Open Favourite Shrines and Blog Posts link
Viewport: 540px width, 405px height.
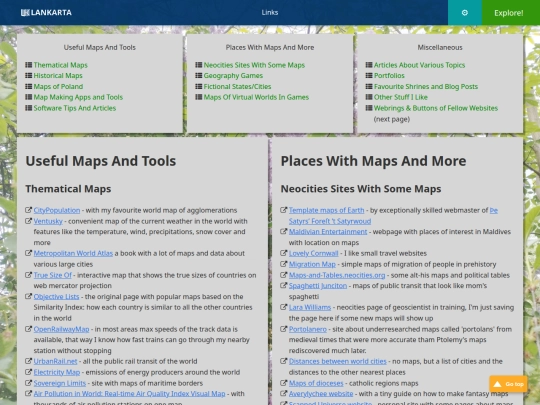click(x=426, y=86)
